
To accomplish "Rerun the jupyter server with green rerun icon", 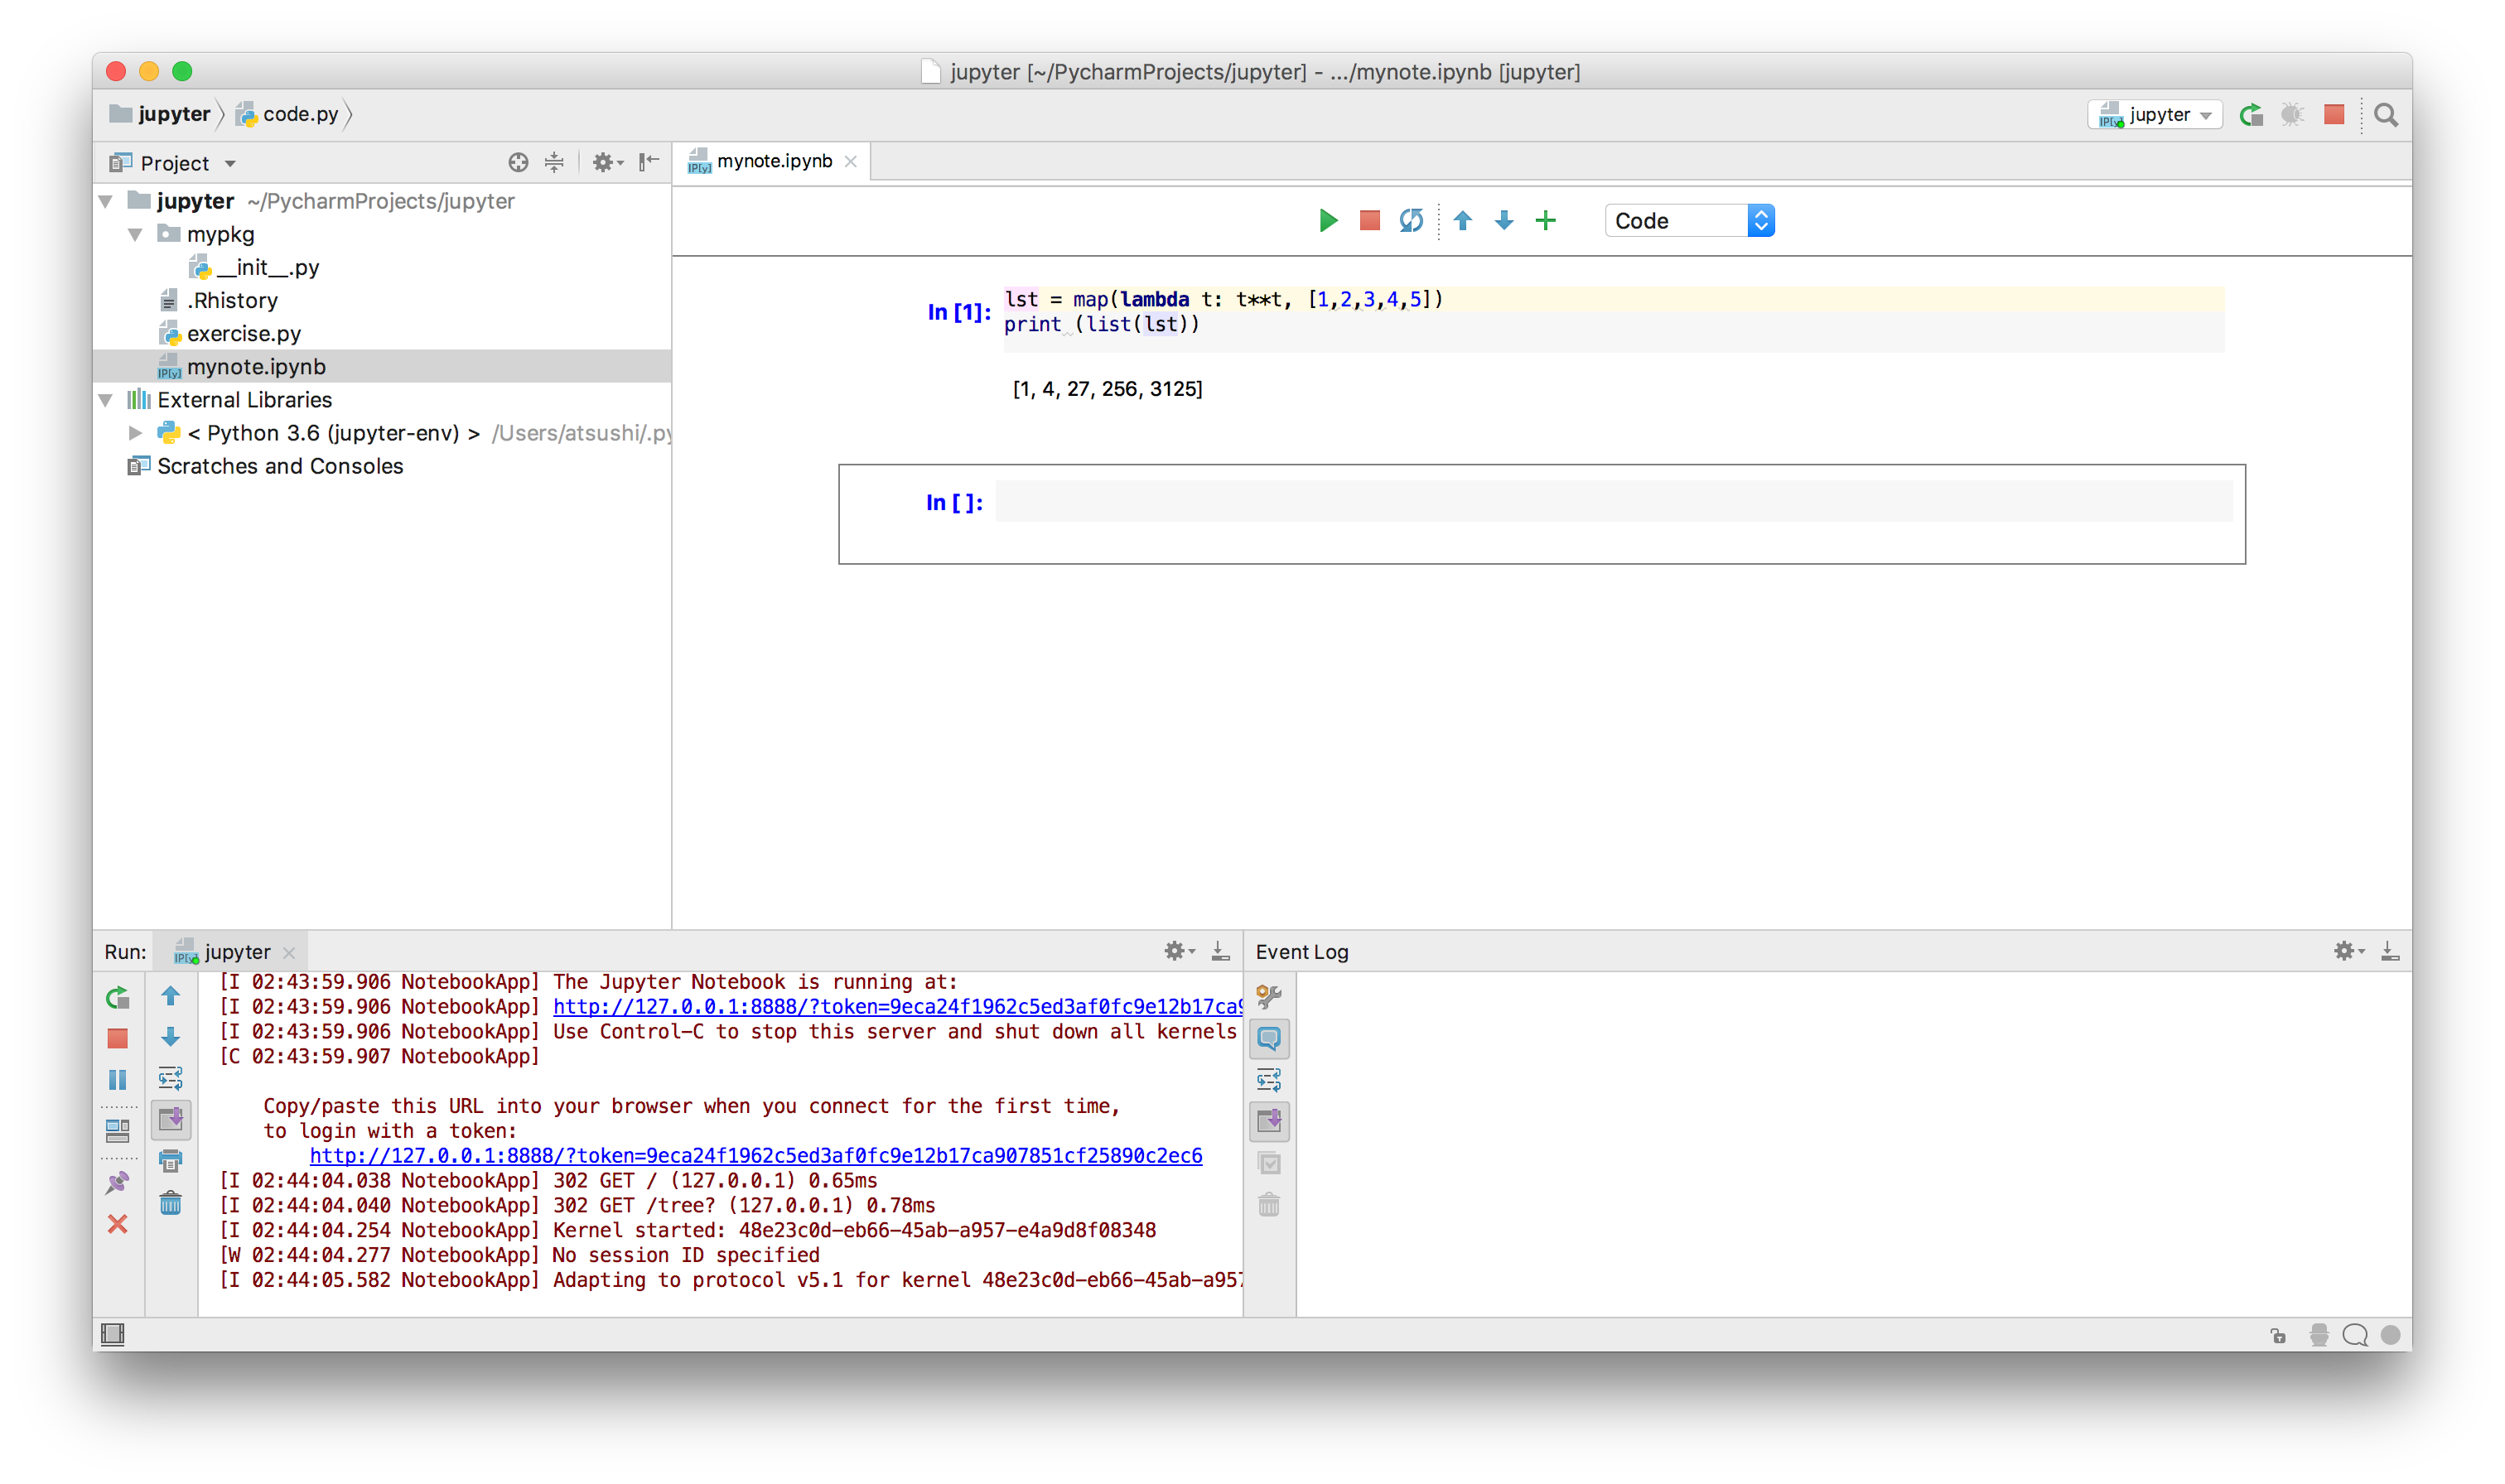I will 117,996.
